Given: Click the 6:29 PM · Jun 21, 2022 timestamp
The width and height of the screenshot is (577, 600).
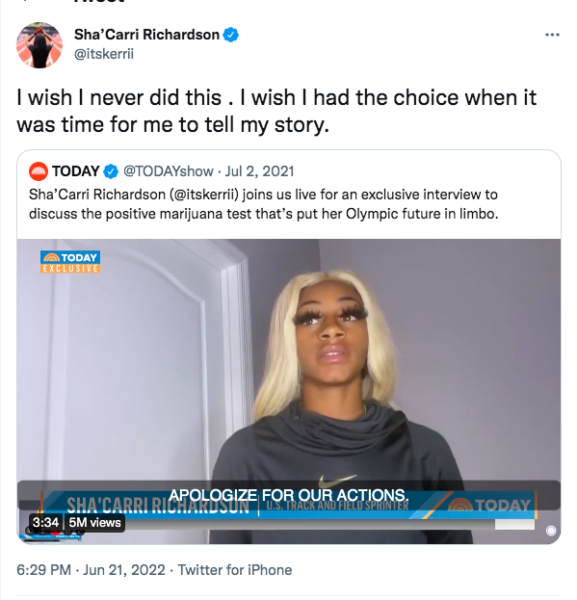Looking at the screenshot, I should (91, 570).
